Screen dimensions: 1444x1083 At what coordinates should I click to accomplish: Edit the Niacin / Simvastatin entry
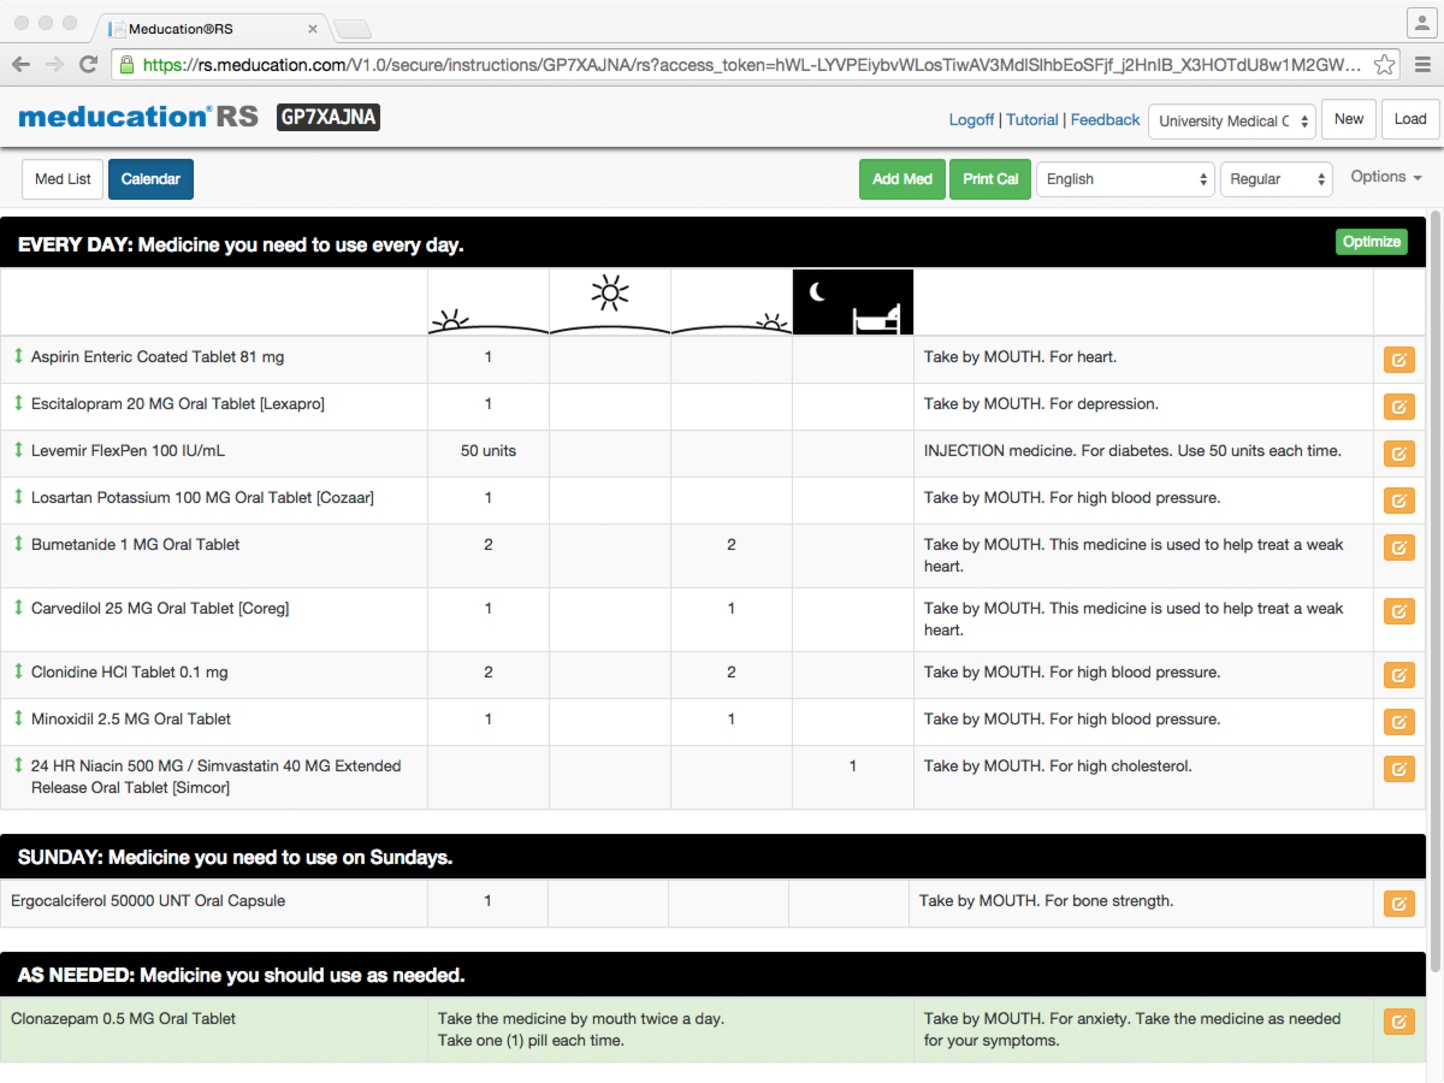click(1399, 769)
